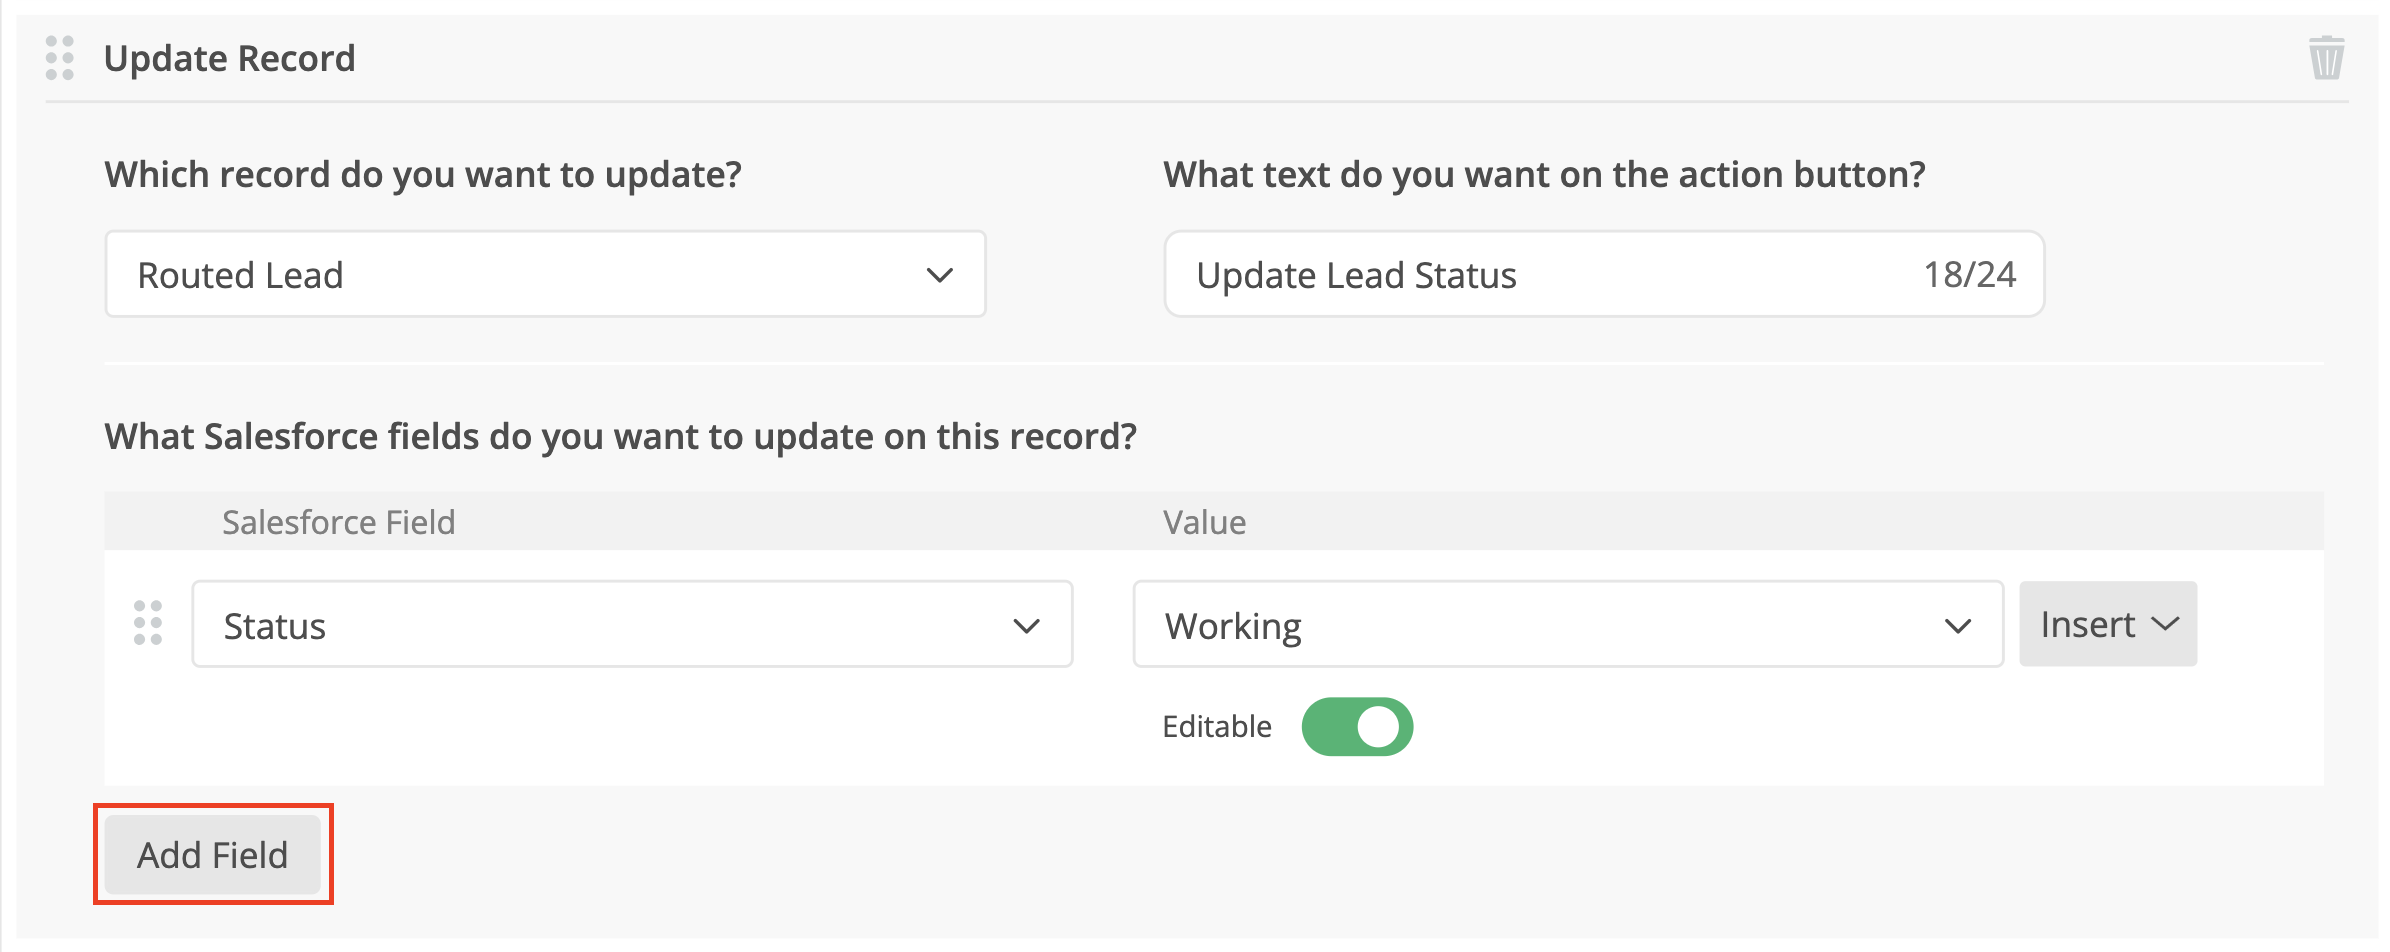The image size is (2390, 952).
Task: Delete the Update Record action via trash icon
Action: coord(2326,58)
